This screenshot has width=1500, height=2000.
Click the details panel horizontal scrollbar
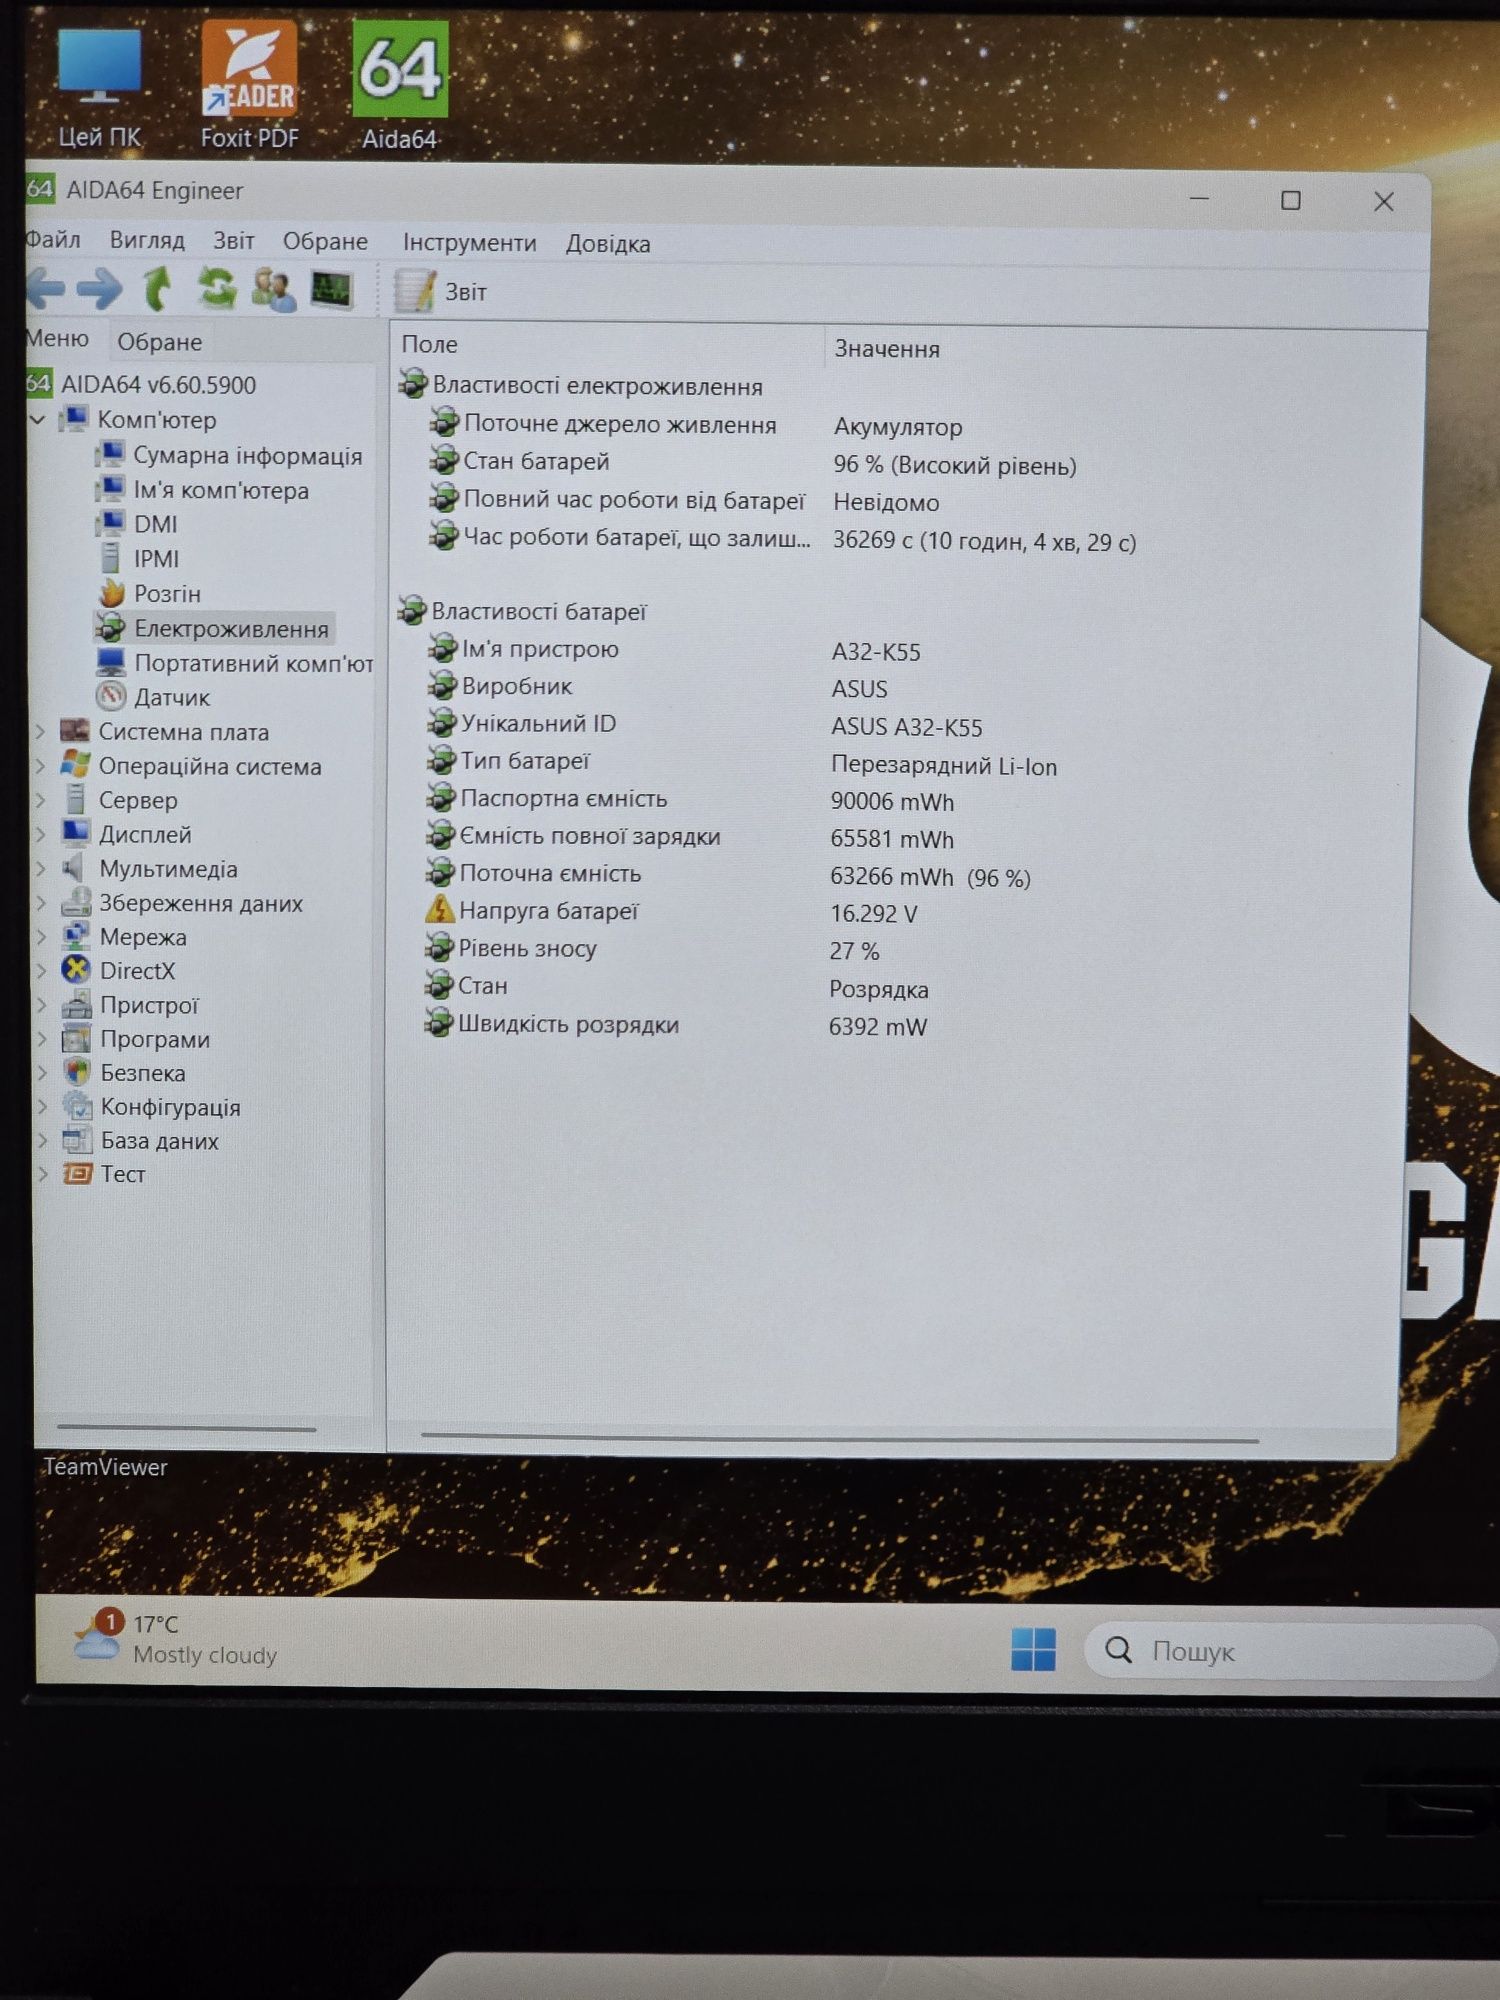[x=840, y=1438]
